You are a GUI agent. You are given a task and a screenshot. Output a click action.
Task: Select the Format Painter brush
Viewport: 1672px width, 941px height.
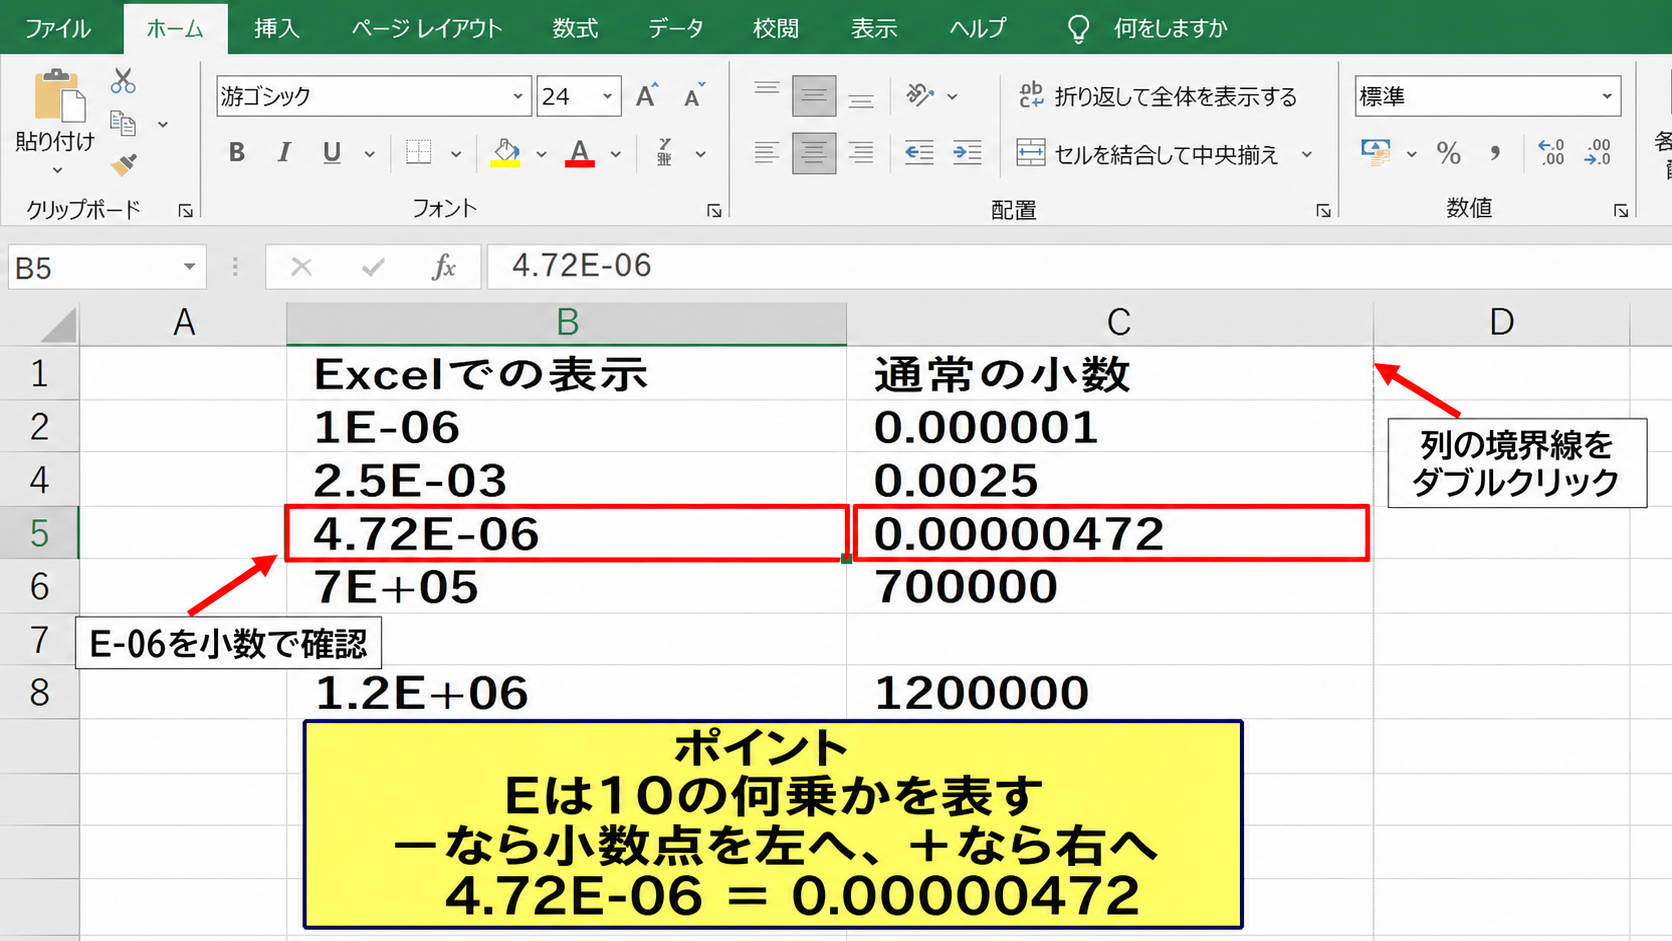click(x=123, y=164)
